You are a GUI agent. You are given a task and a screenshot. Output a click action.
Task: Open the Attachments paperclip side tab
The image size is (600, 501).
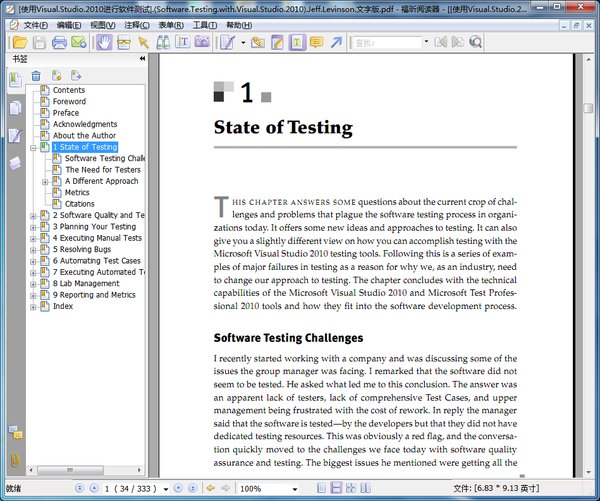[x=15, y=460]
